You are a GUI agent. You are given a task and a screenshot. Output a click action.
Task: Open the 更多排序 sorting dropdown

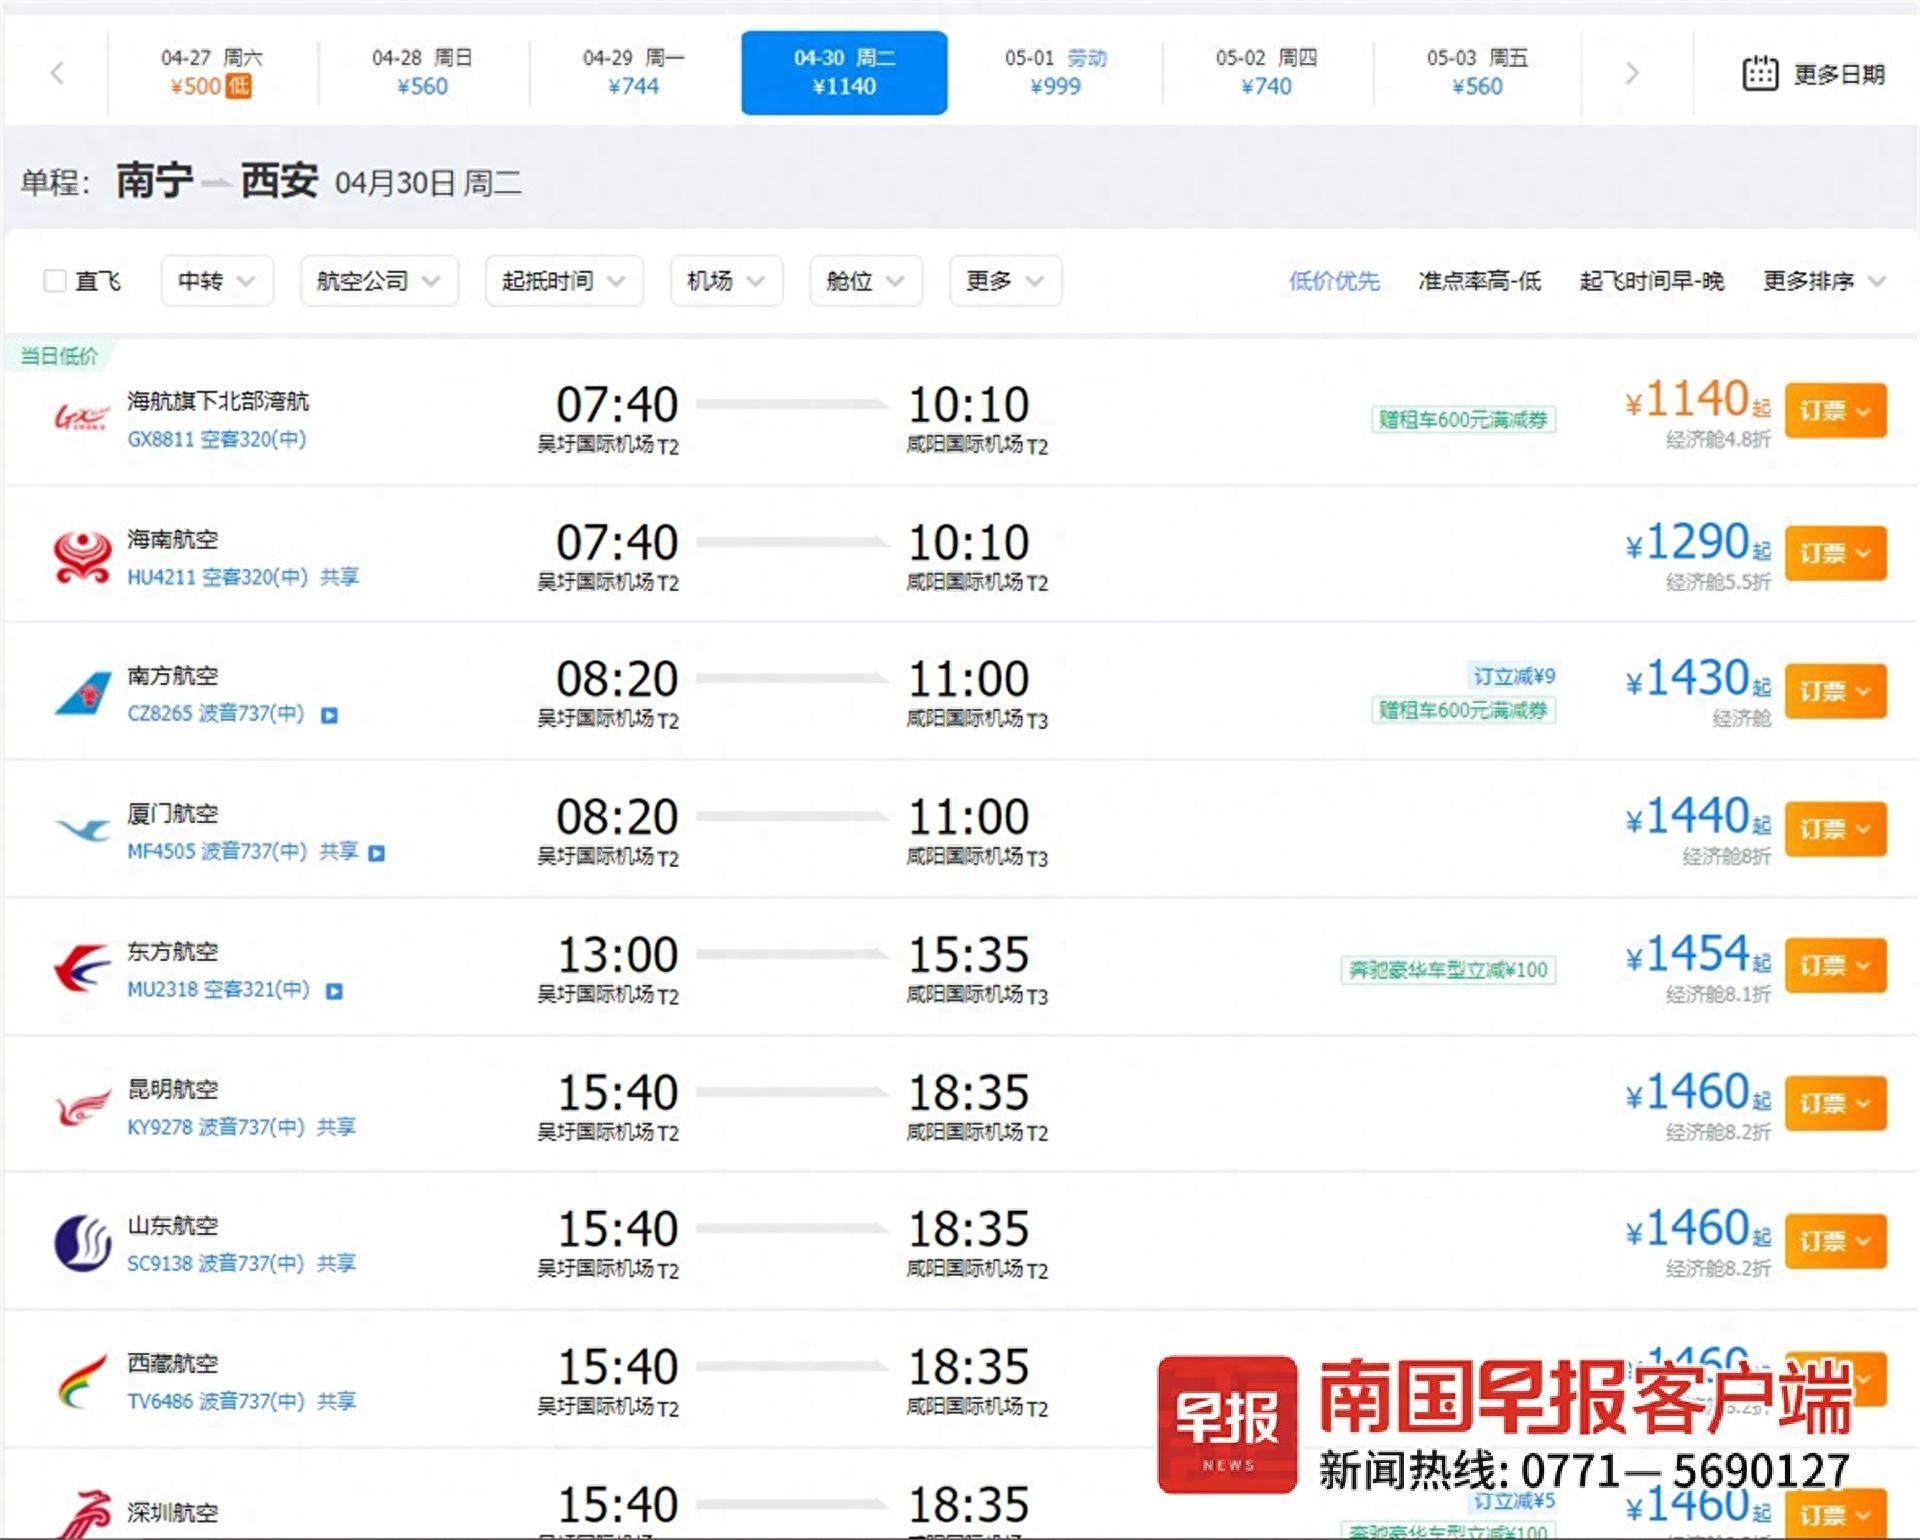point(1824,281)
